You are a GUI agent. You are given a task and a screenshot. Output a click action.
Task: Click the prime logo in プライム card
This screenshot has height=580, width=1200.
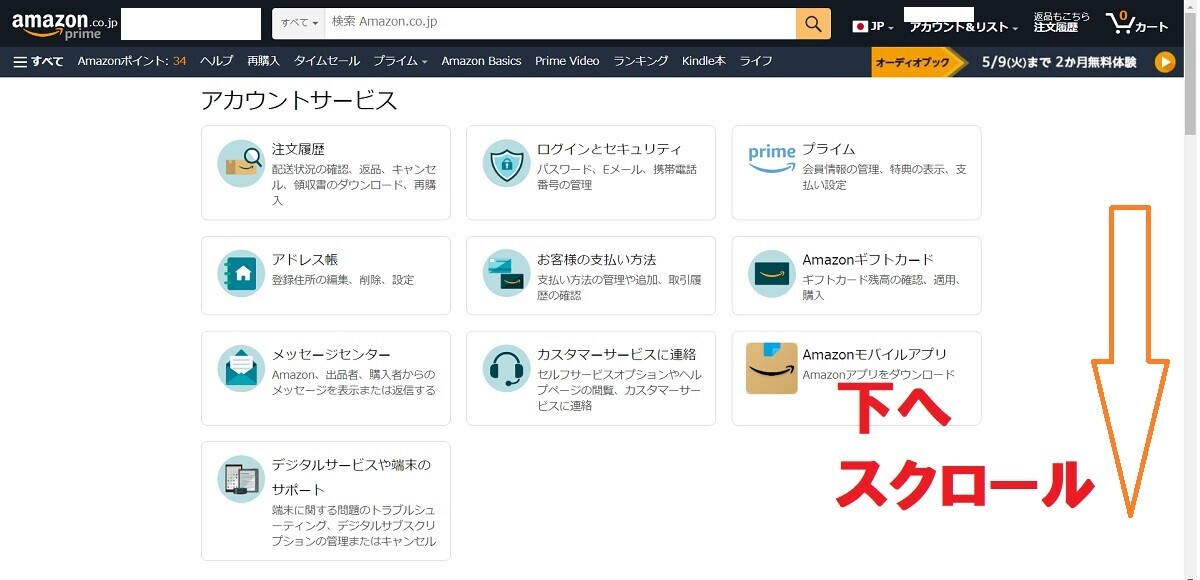772,158
